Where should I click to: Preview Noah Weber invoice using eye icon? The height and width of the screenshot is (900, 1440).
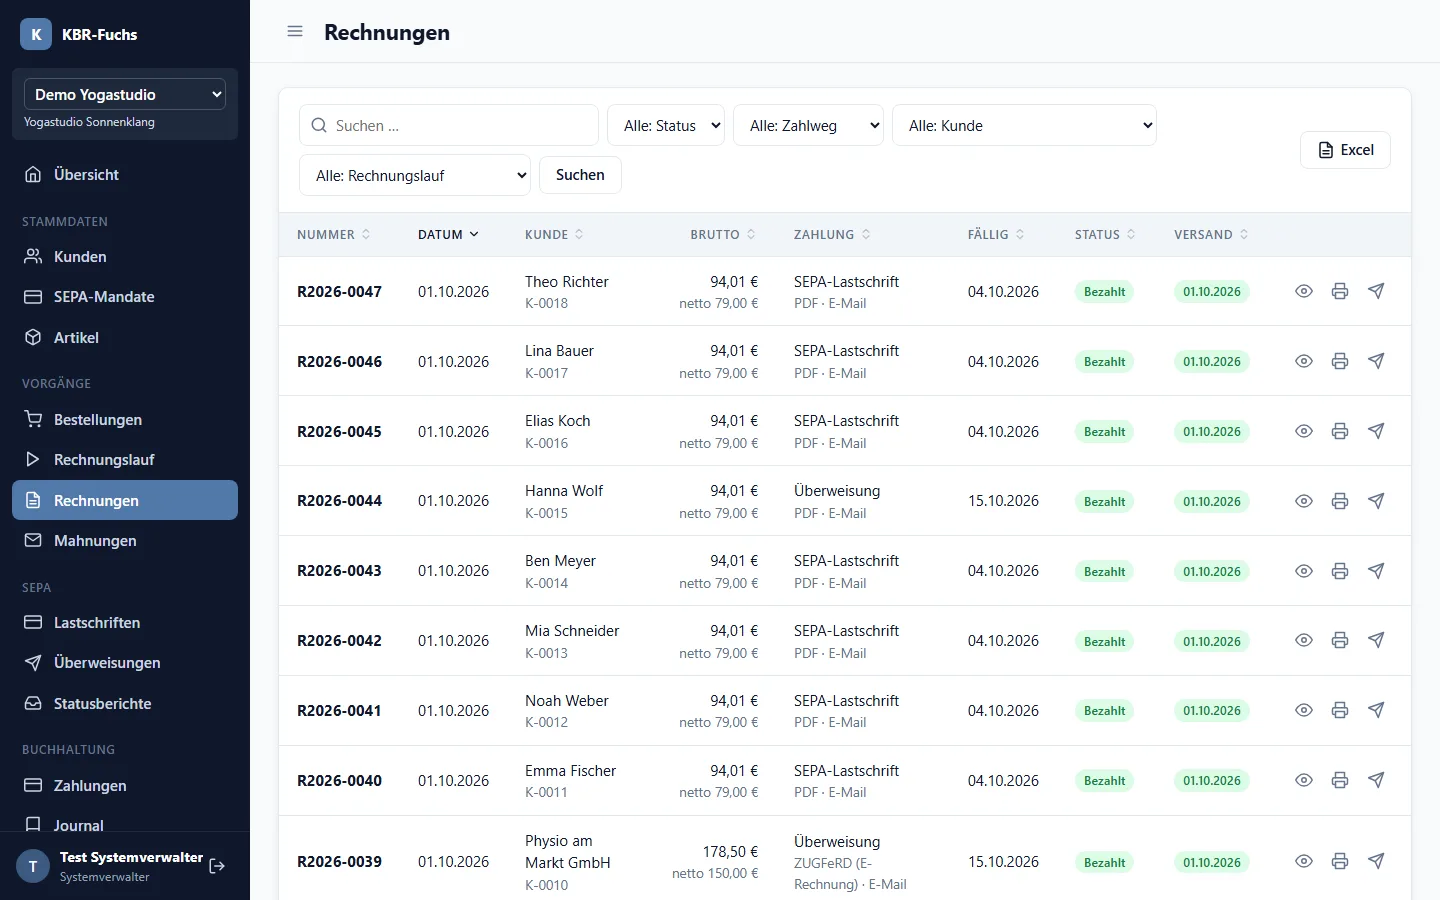click(1304, 710)
